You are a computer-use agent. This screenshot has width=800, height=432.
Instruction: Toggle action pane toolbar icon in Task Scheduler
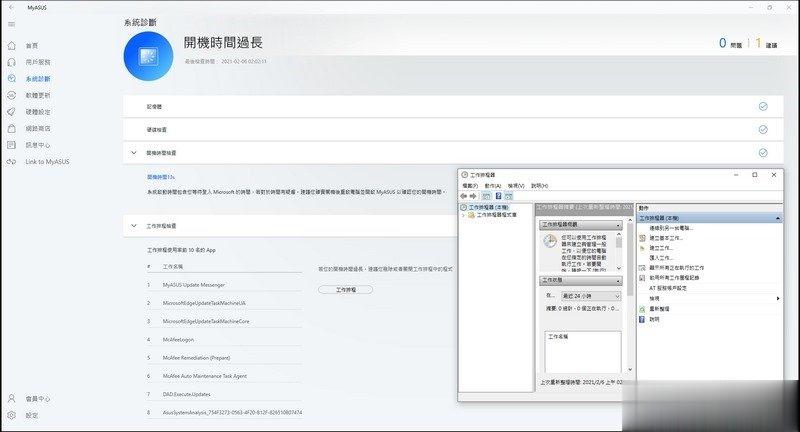[x=509, y=196]
